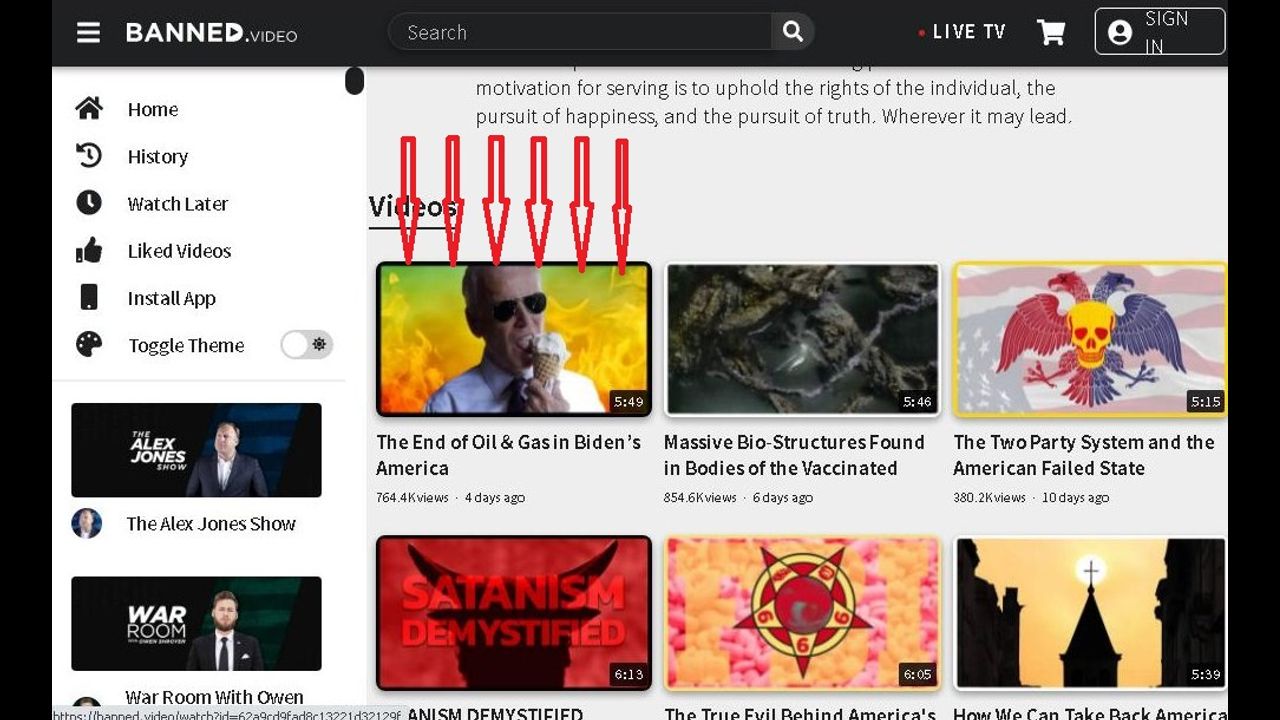Click the search magnifier icon
1280x720 pixels.
pyautogui.click(x=792, y=32)
